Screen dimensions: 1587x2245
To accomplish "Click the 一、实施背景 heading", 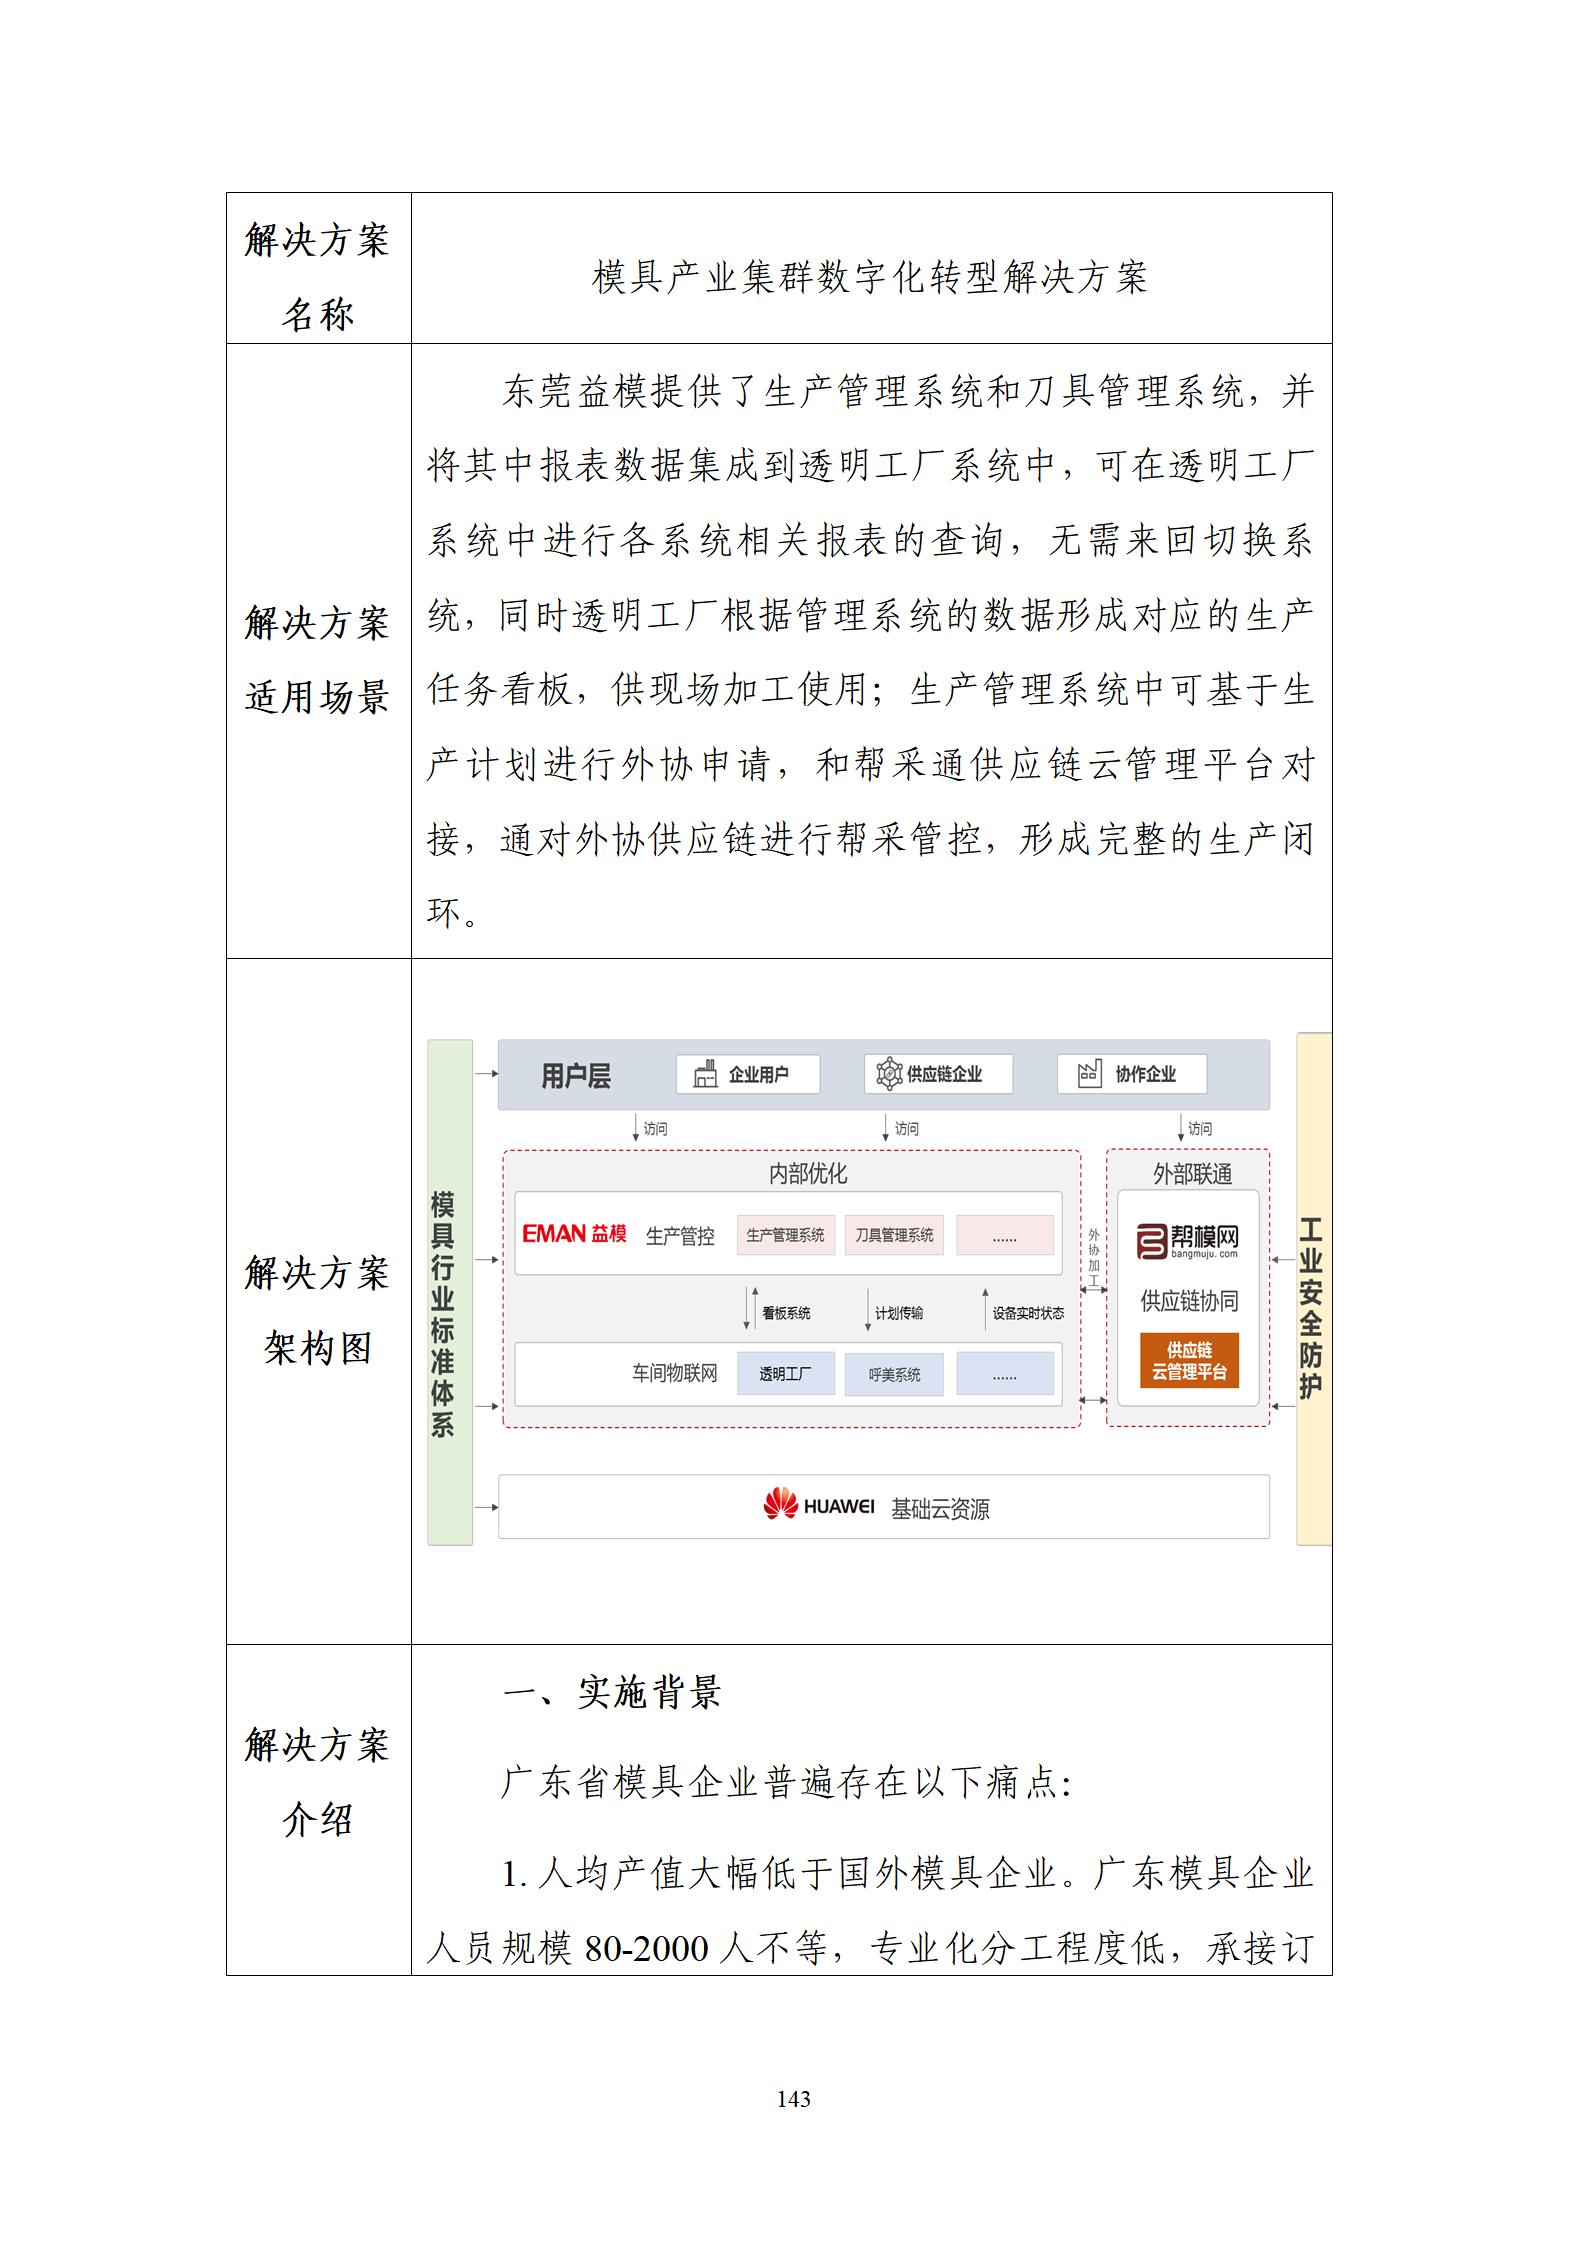I will tap(612, 1693).
